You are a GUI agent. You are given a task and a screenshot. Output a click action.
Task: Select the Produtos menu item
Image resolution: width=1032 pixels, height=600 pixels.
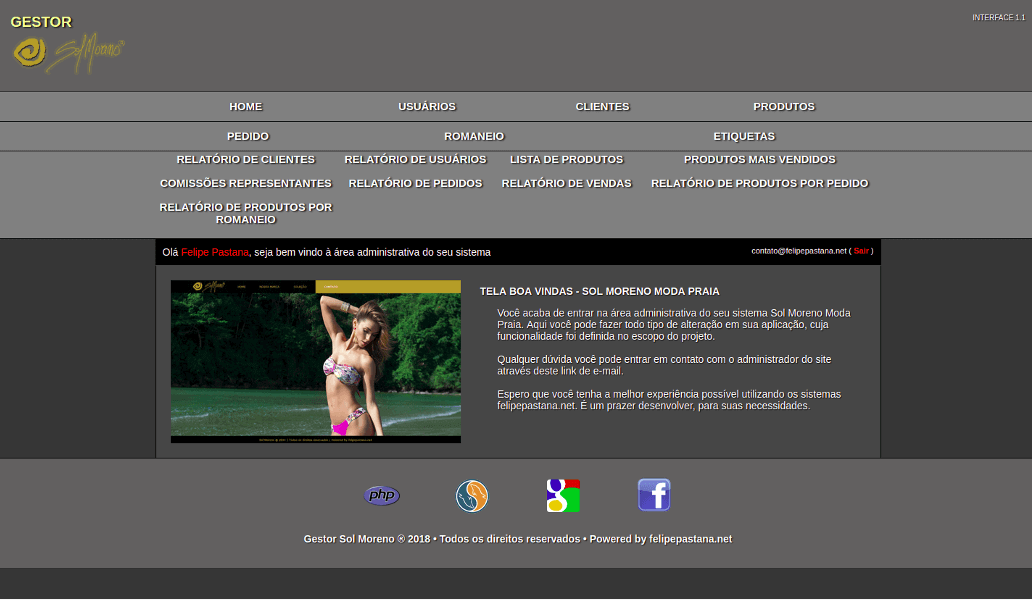click(784, 107)
